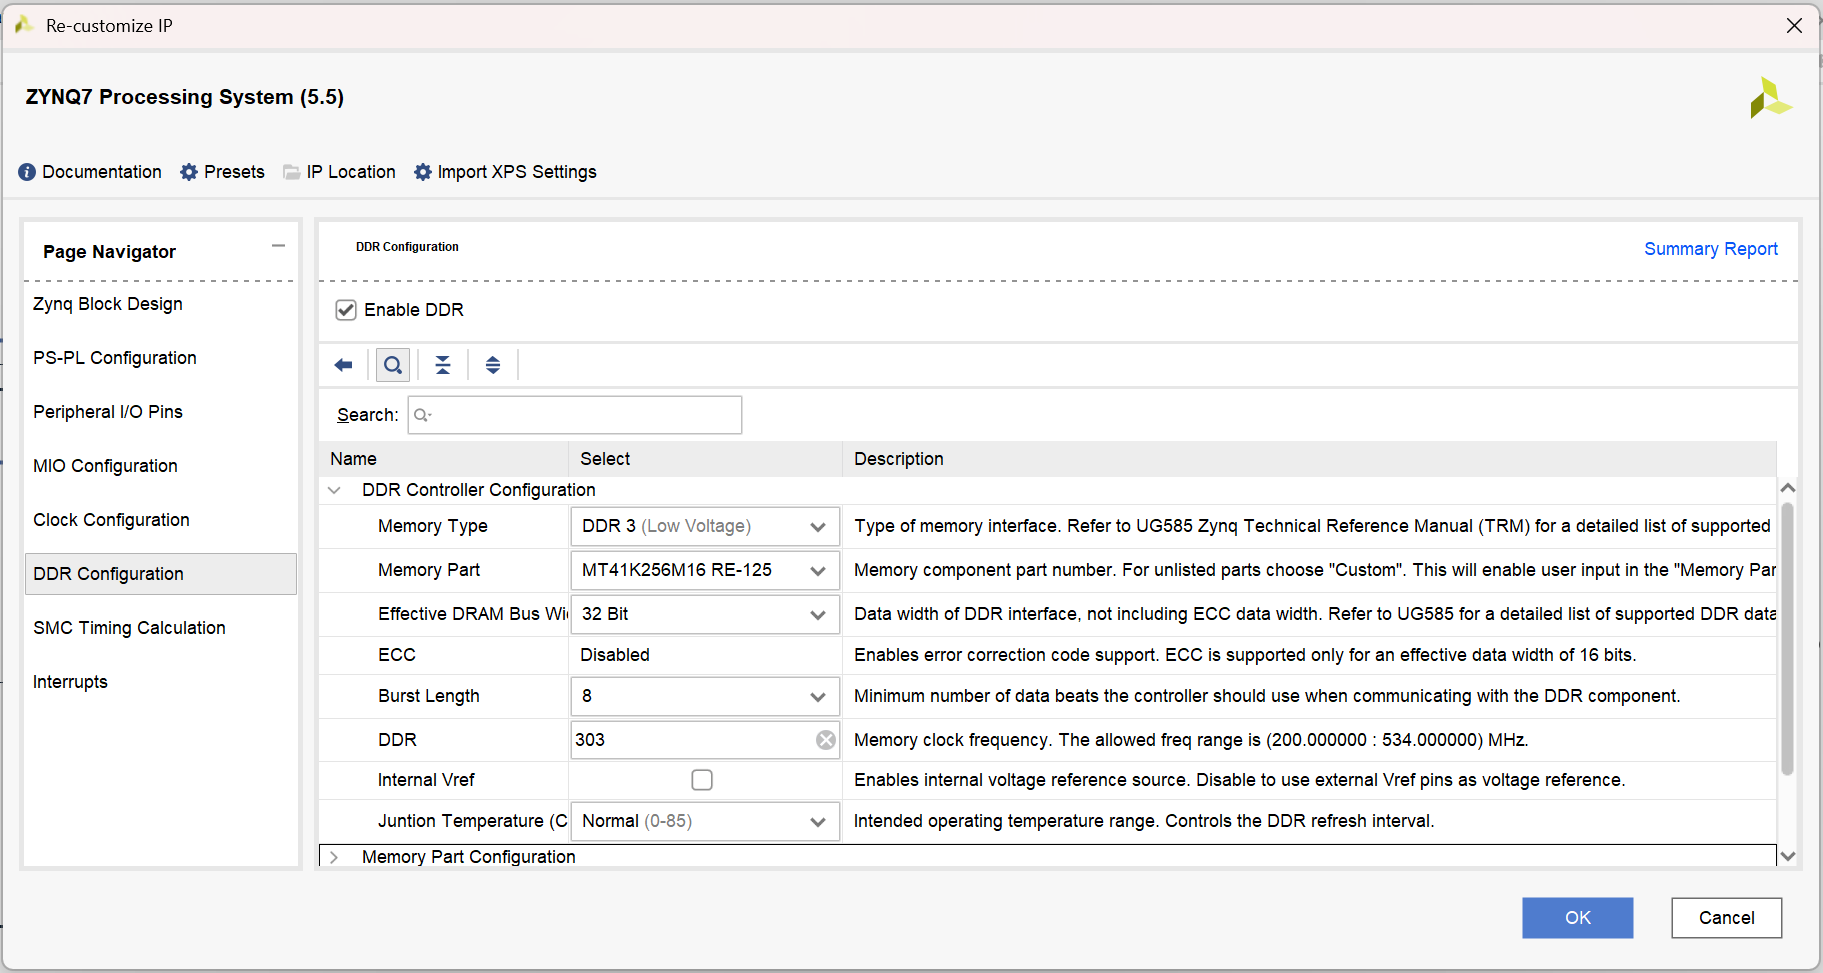Click the 'Enables internal voltage reference source' description
The image size is (1823, 973).
[x=1240, y=780]
